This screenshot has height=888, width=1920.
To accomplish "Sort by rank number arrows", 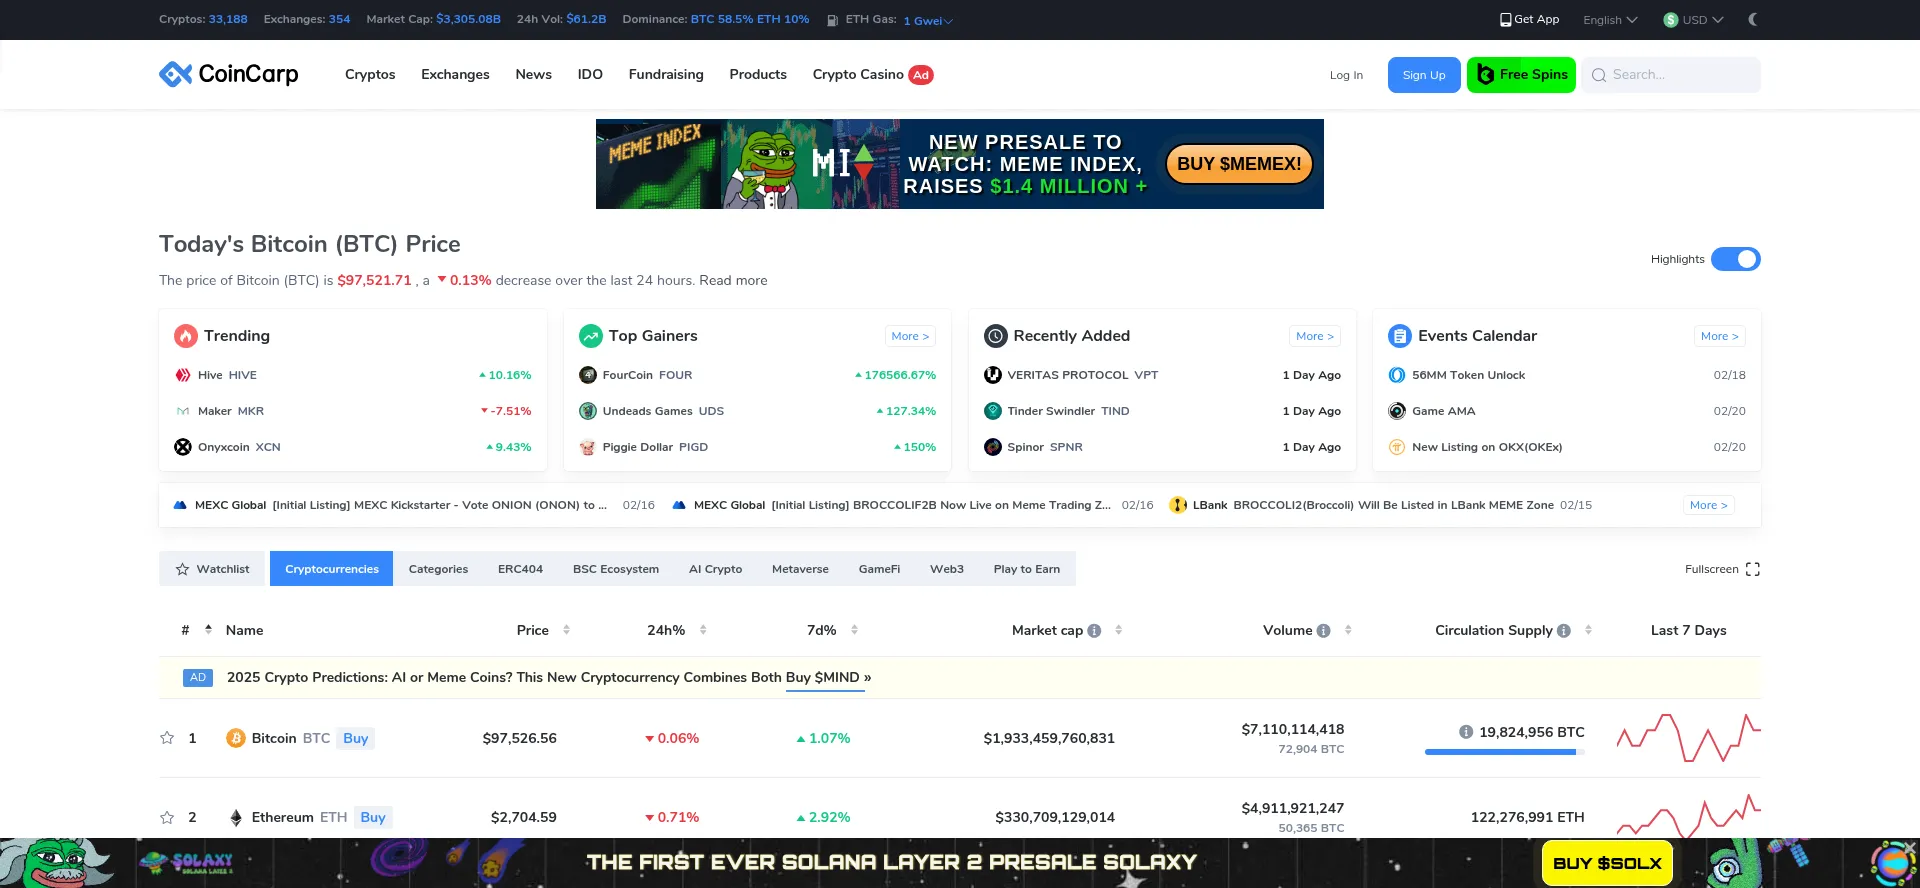I will (208, 630).
